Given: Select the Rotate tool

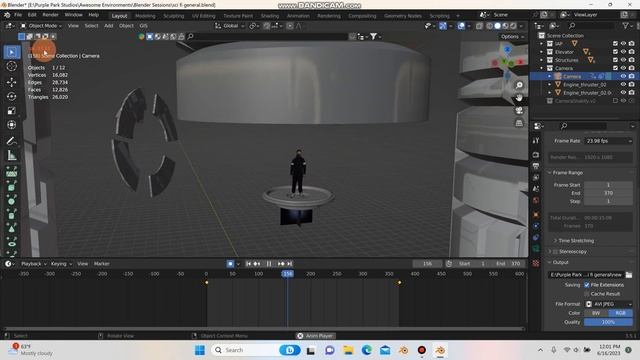Looking at the screenshot, I should (11, 96).
